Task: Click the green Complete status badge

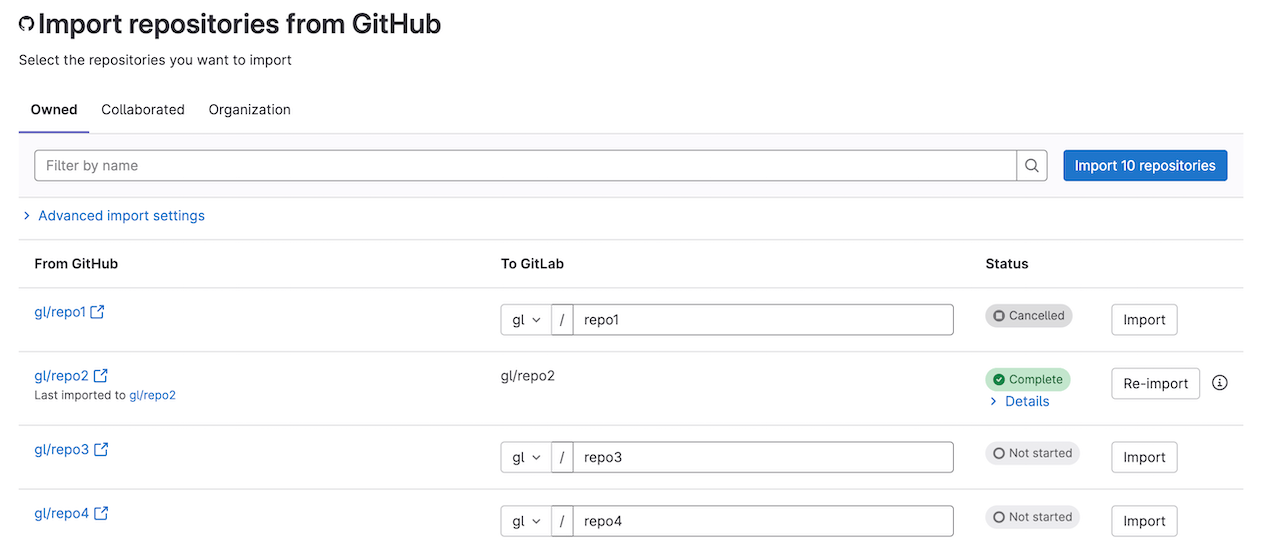Action: (1027, 380)
